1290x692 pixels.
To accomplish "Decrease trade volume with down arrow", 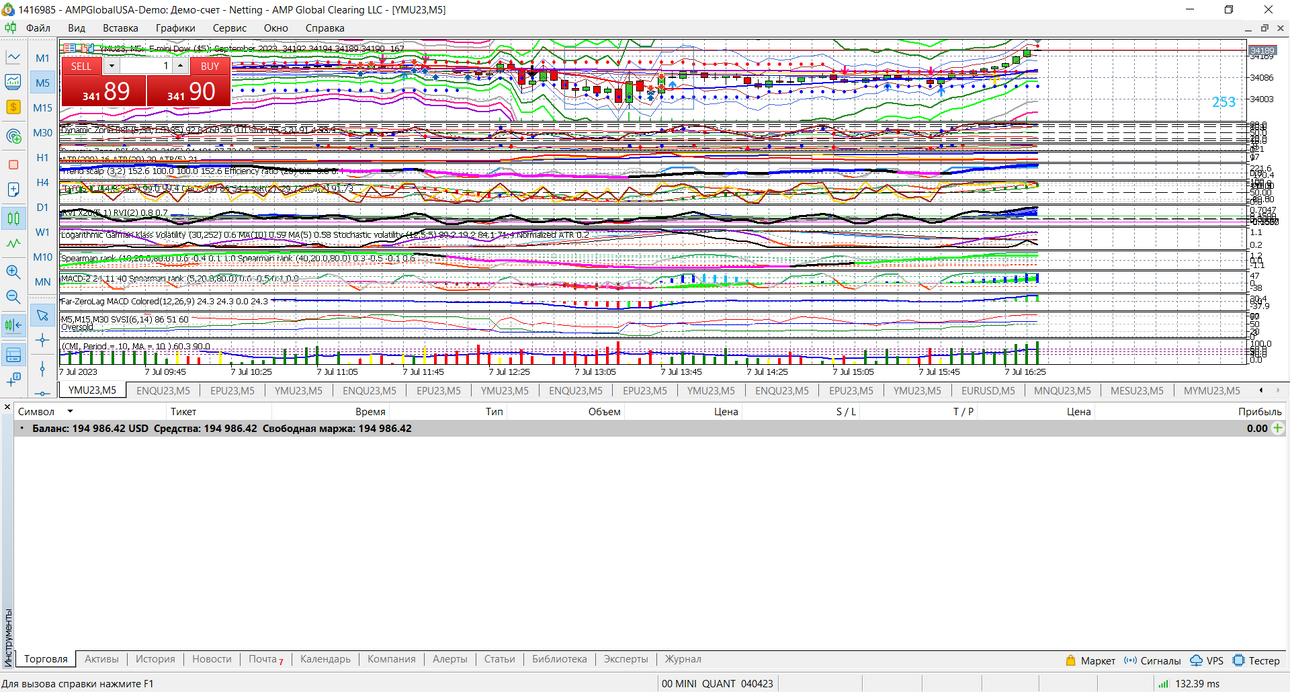I will click(x=110, y=66).
